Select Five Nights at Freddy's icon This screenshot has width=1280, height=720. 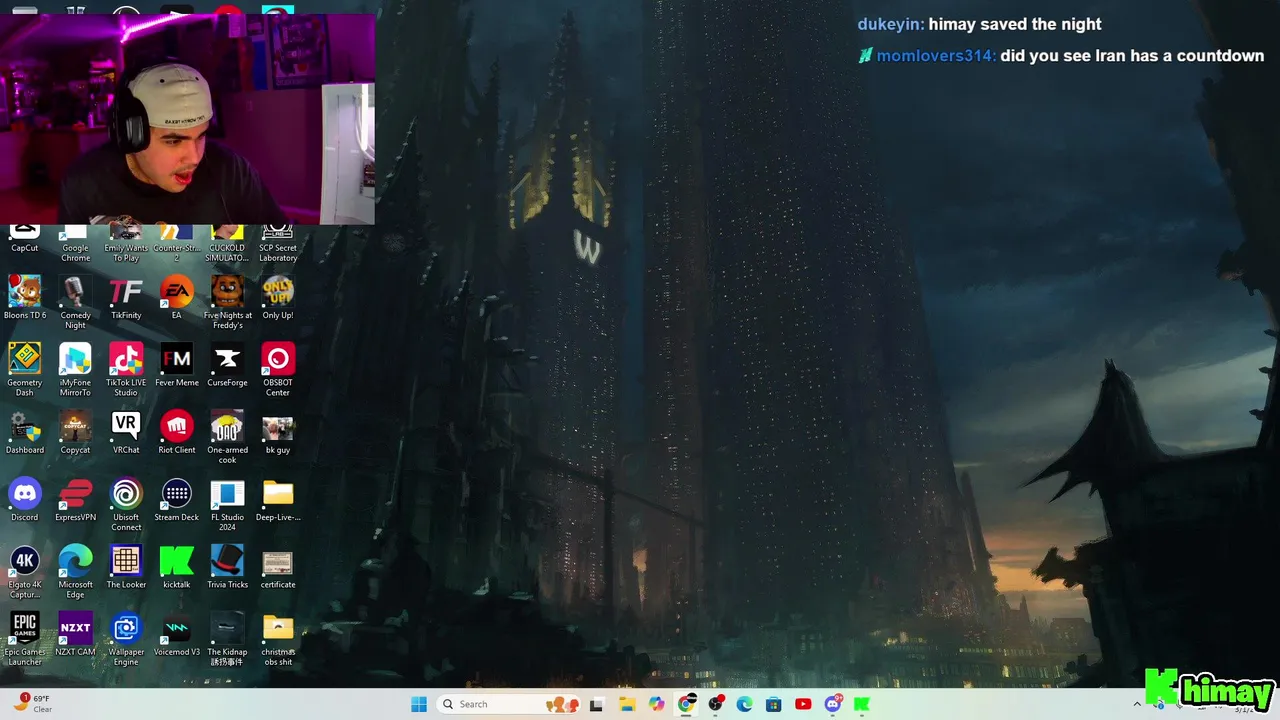pos(227,303)
